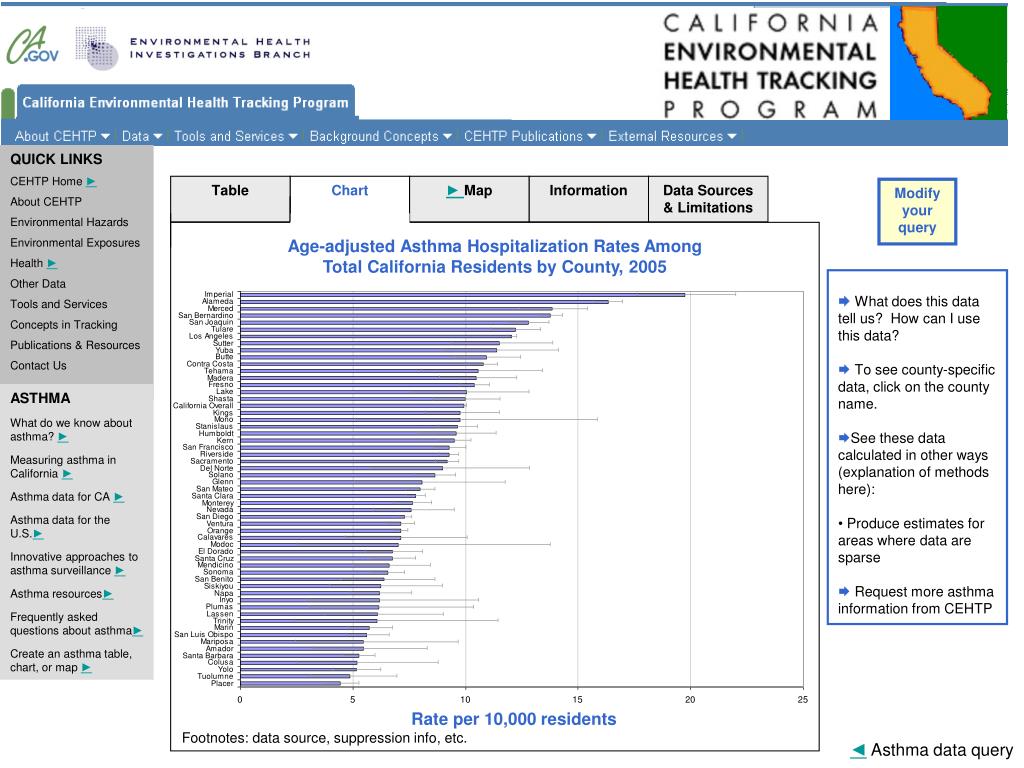Expand the Data dropdown menu
The width and height of the screenshot is (1024, 768).
pyautogui.click(x=142, y=136)
